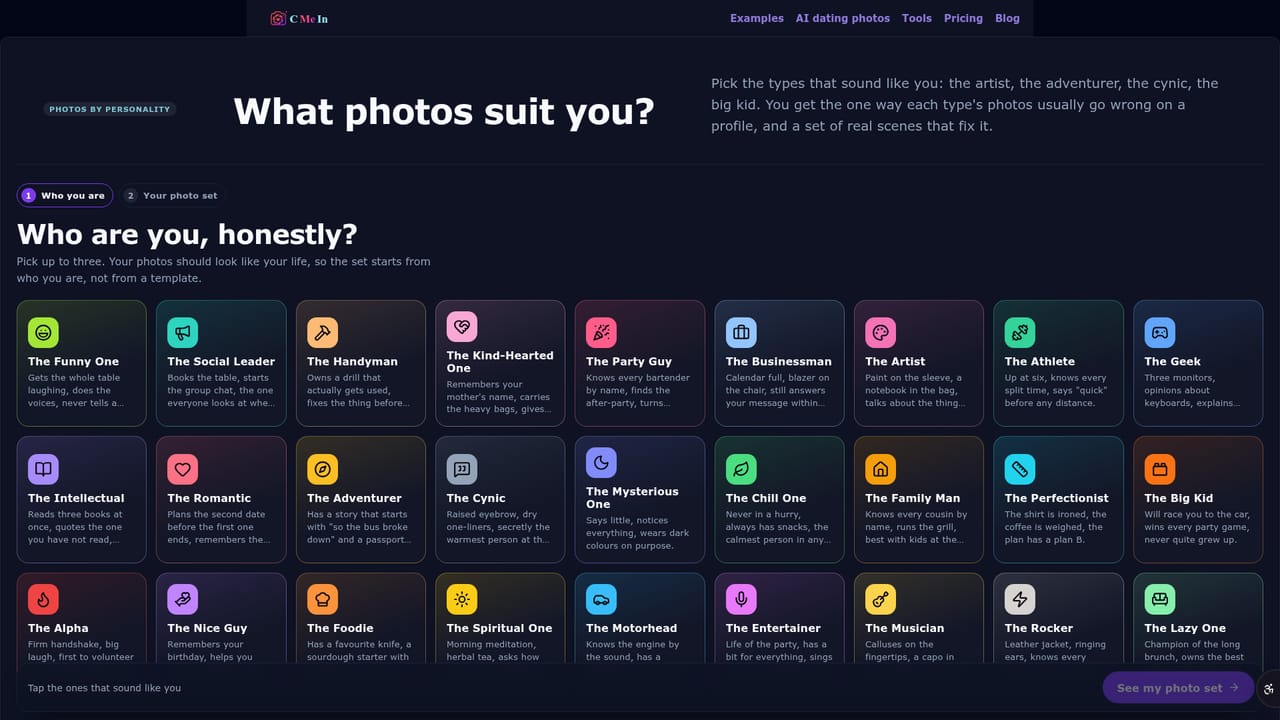Image resolution: width=1280 pixels, height=720 pixels.
Task: Click the car icon on The Motorhead
Action: point(601,599)
